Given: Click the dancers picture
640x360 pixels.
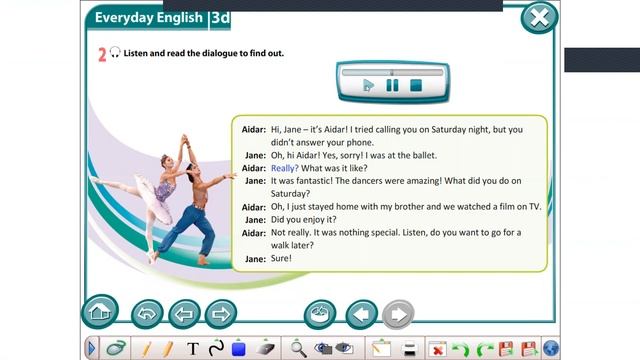Looking at the screenshot, I should [x=163, y=199].
